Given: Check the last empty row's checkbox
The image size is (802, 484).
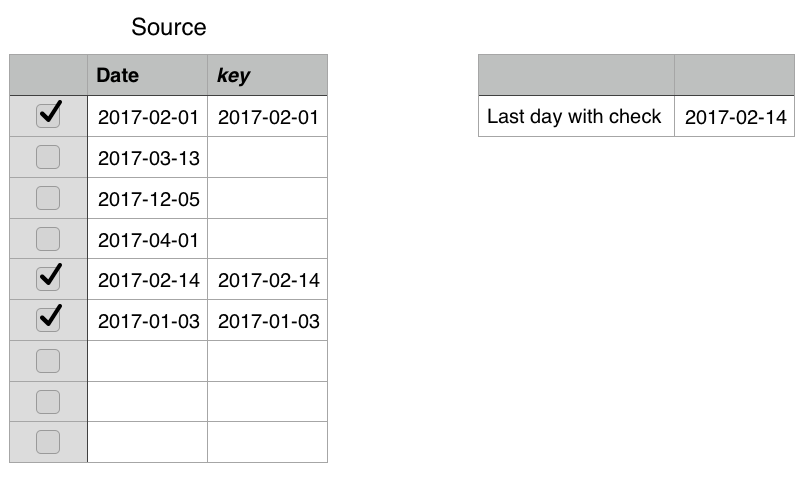Looking at the screenshot, I should pyautogui.click(x=48, y=442).
